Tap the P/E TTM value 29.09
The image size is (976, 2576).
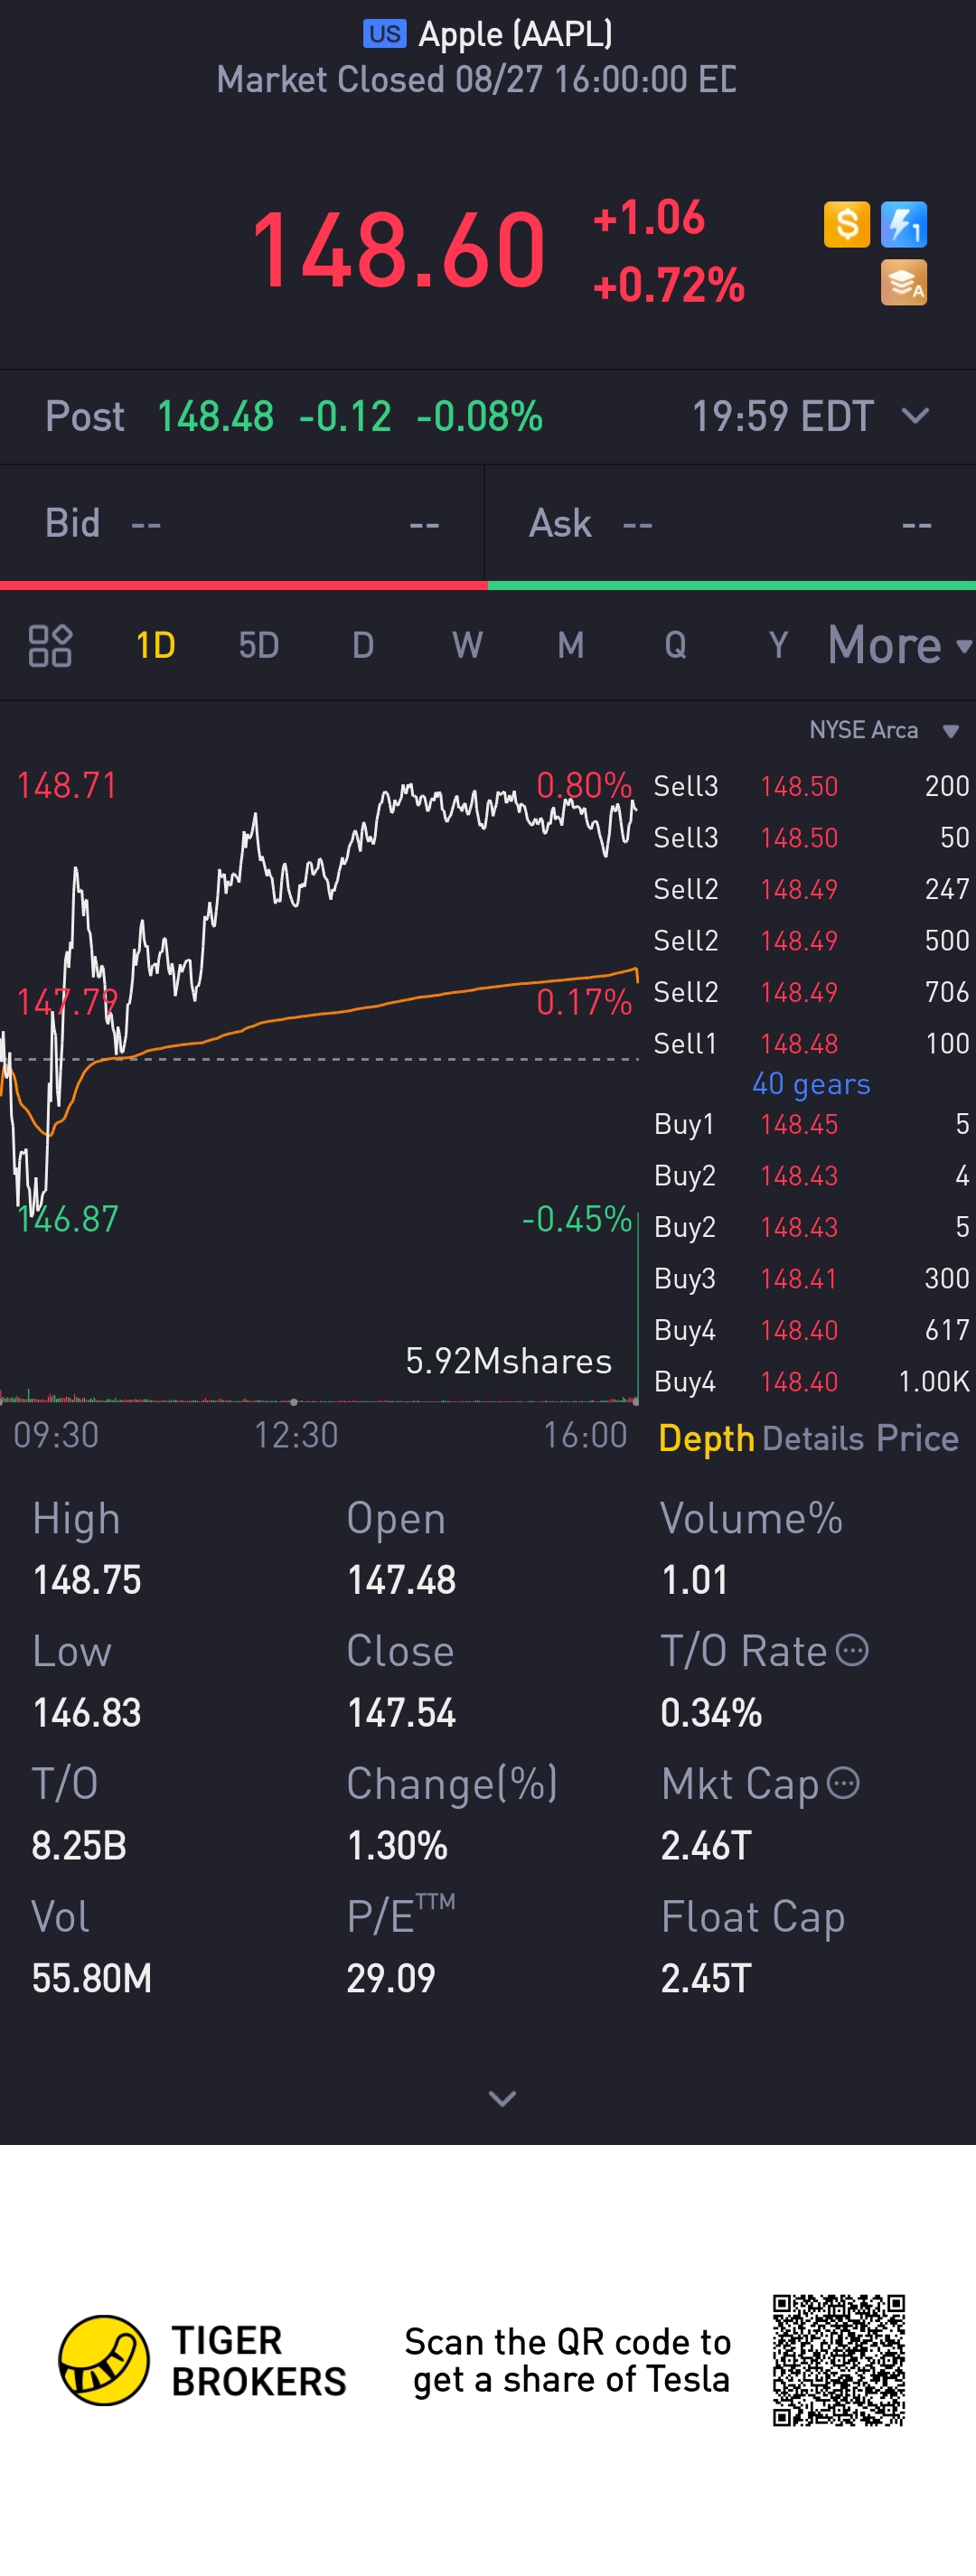tap(391, 1978)
